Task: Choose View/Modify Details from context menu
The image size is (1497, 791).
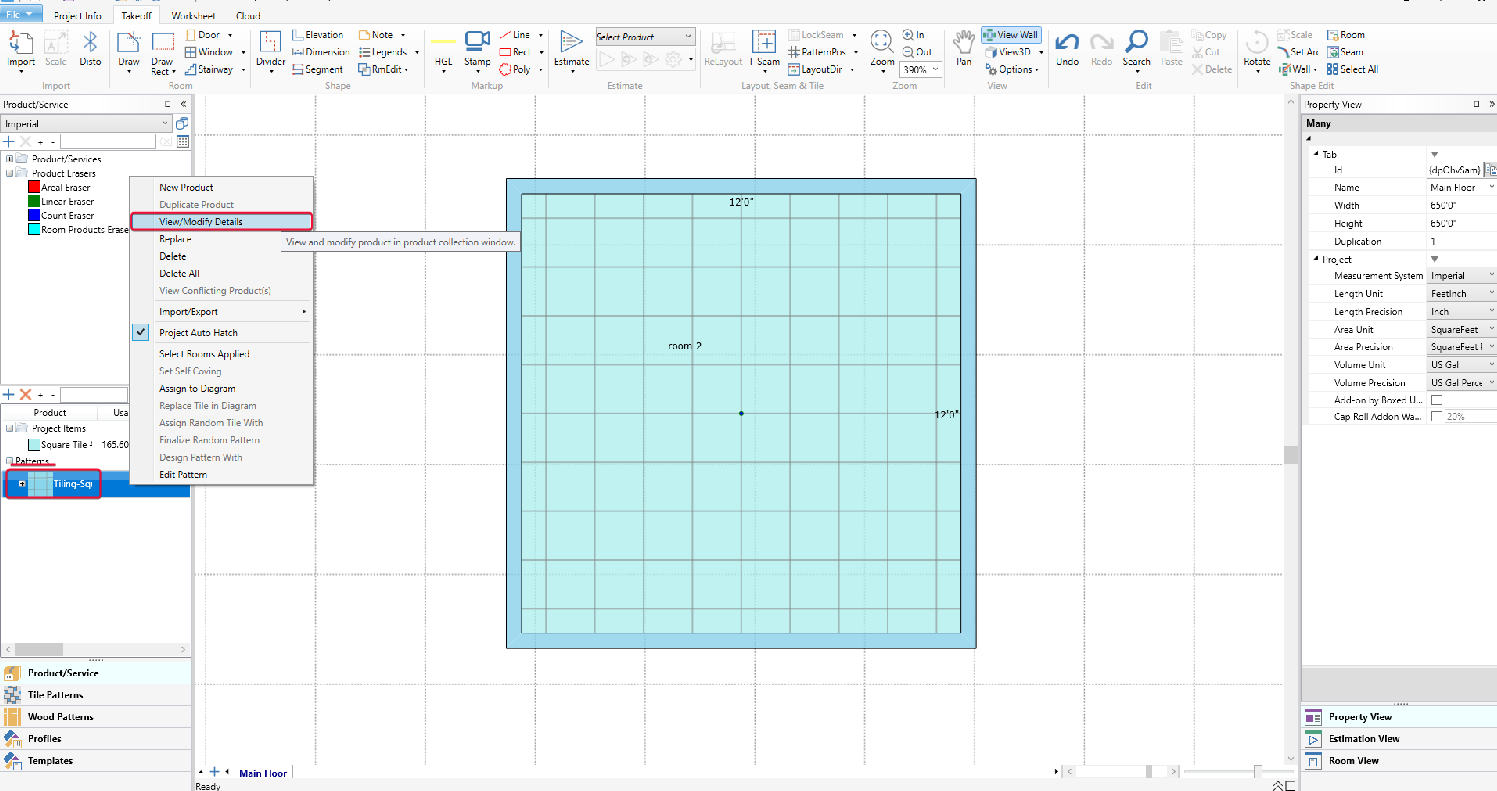Action: (221, 221)
